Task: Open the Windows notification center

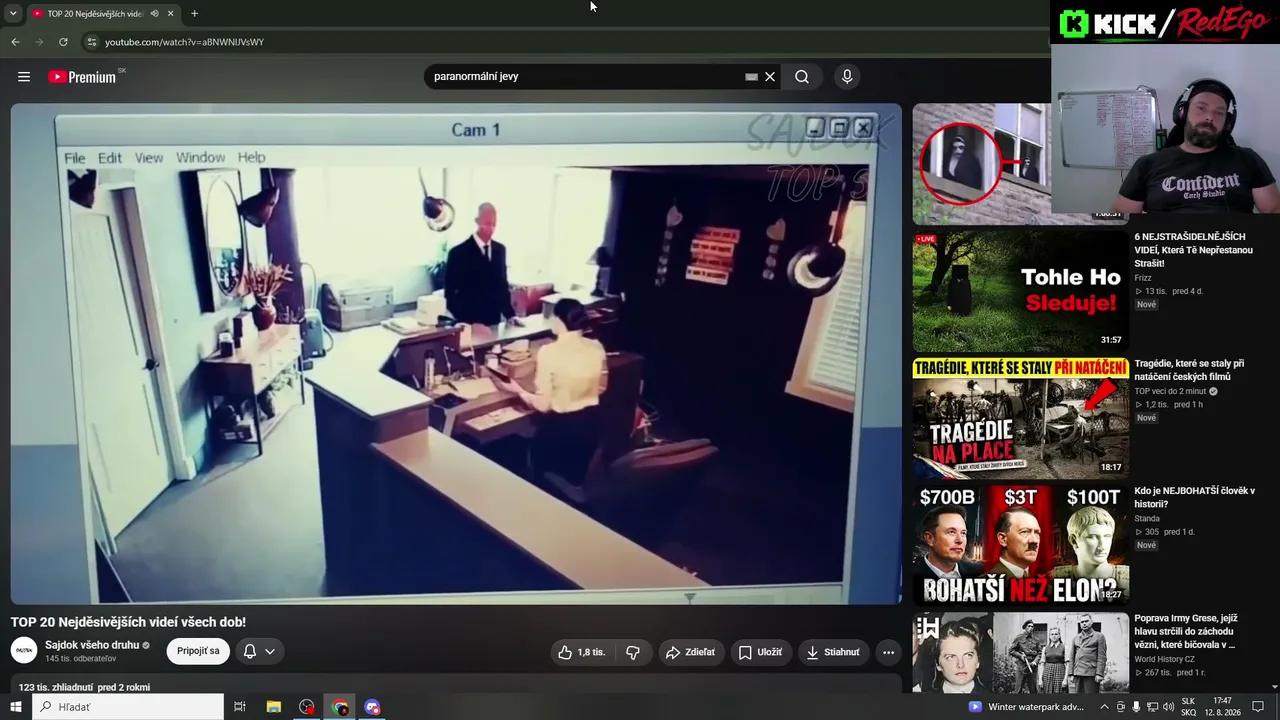Action: pos(1258,707)
